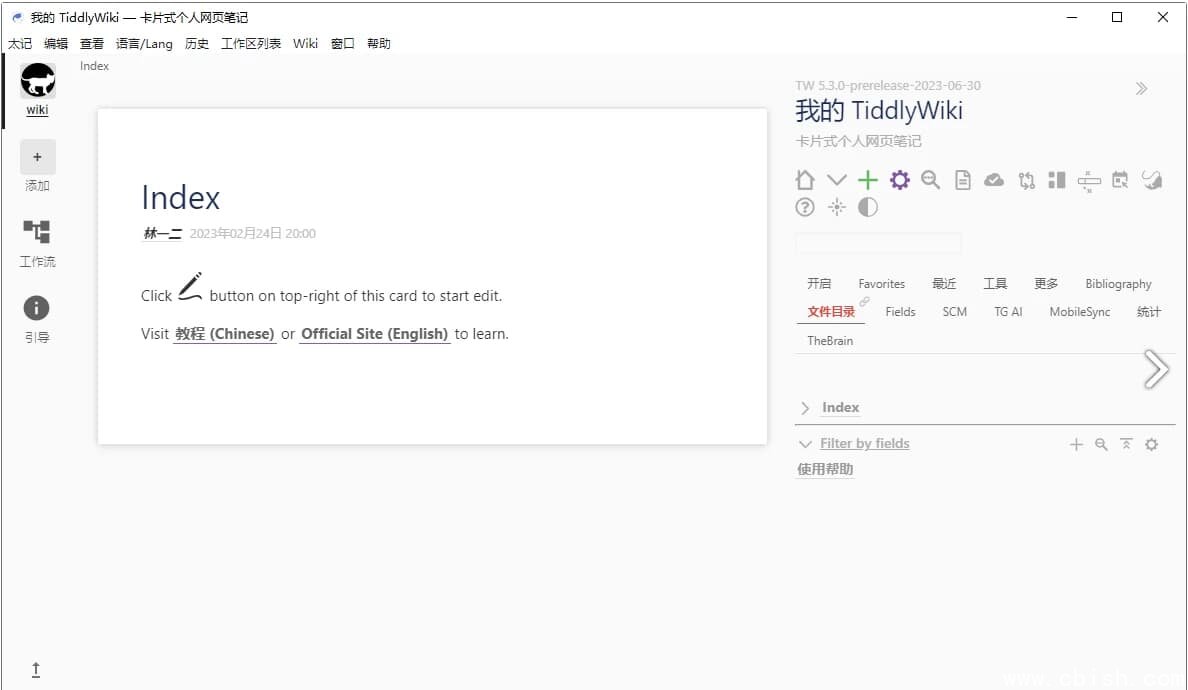Expand the Index entry in sidebar
The width and height of the screenshot is (1188, 690).
tap(807, 407)
